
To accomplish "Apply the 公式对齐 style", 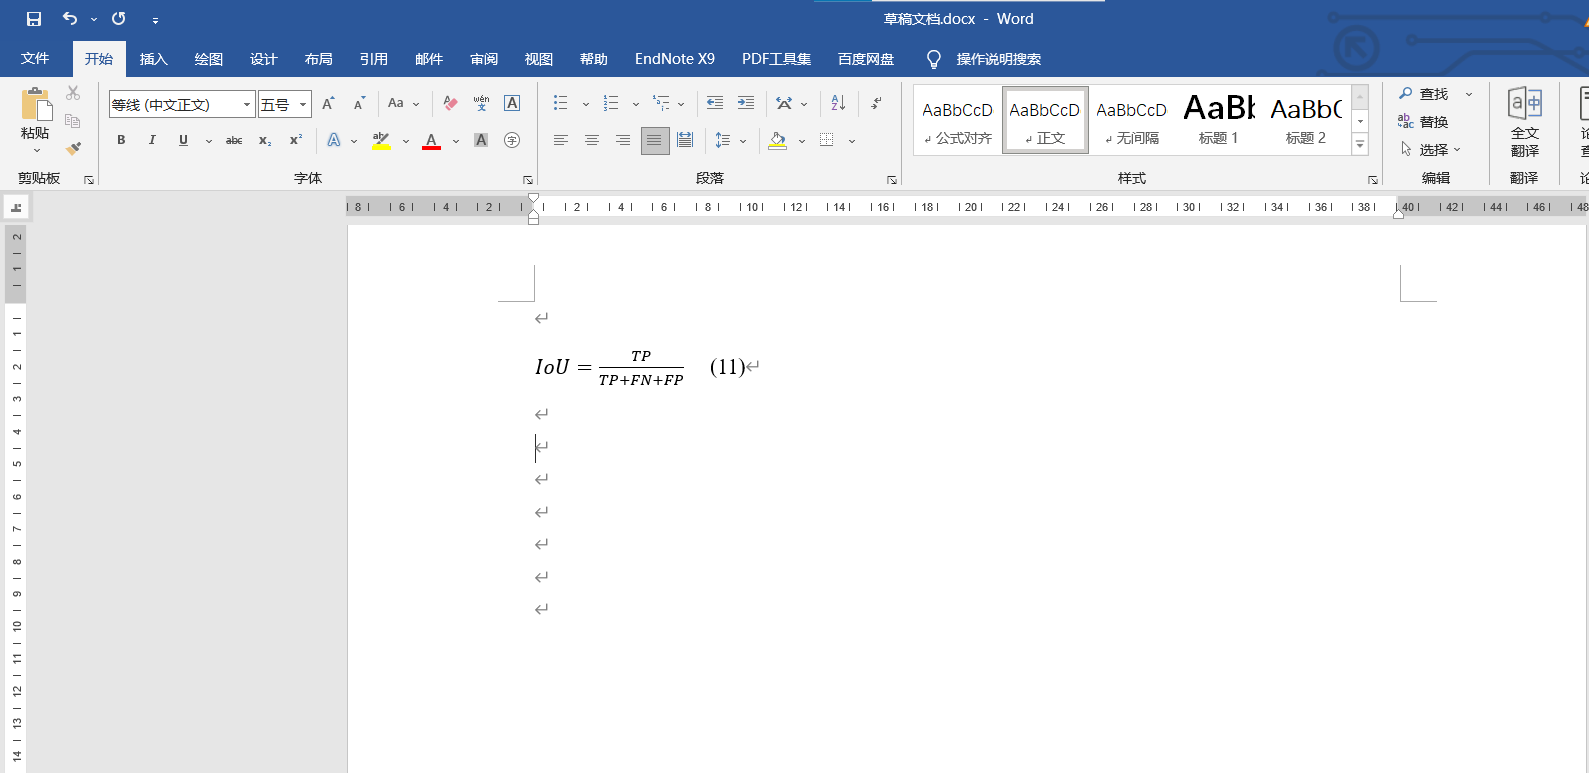I will [958, 120].
